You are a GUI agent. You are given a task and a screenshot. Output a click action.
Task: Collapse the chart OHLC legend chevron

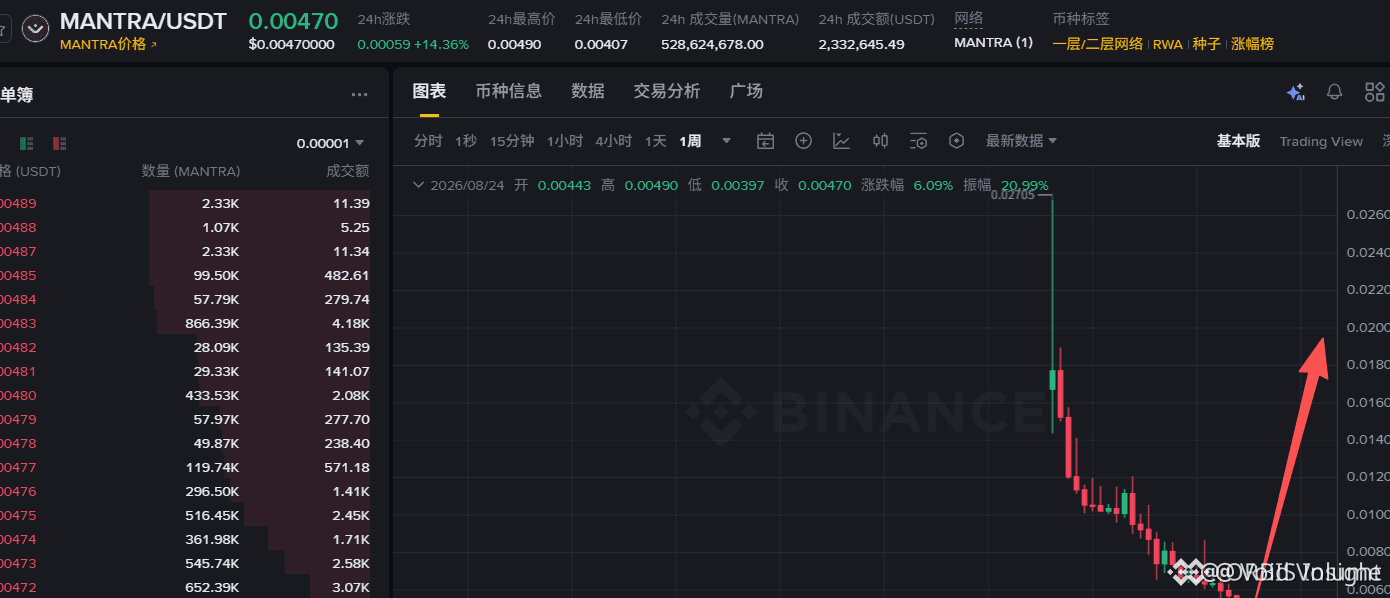point(418,185)
